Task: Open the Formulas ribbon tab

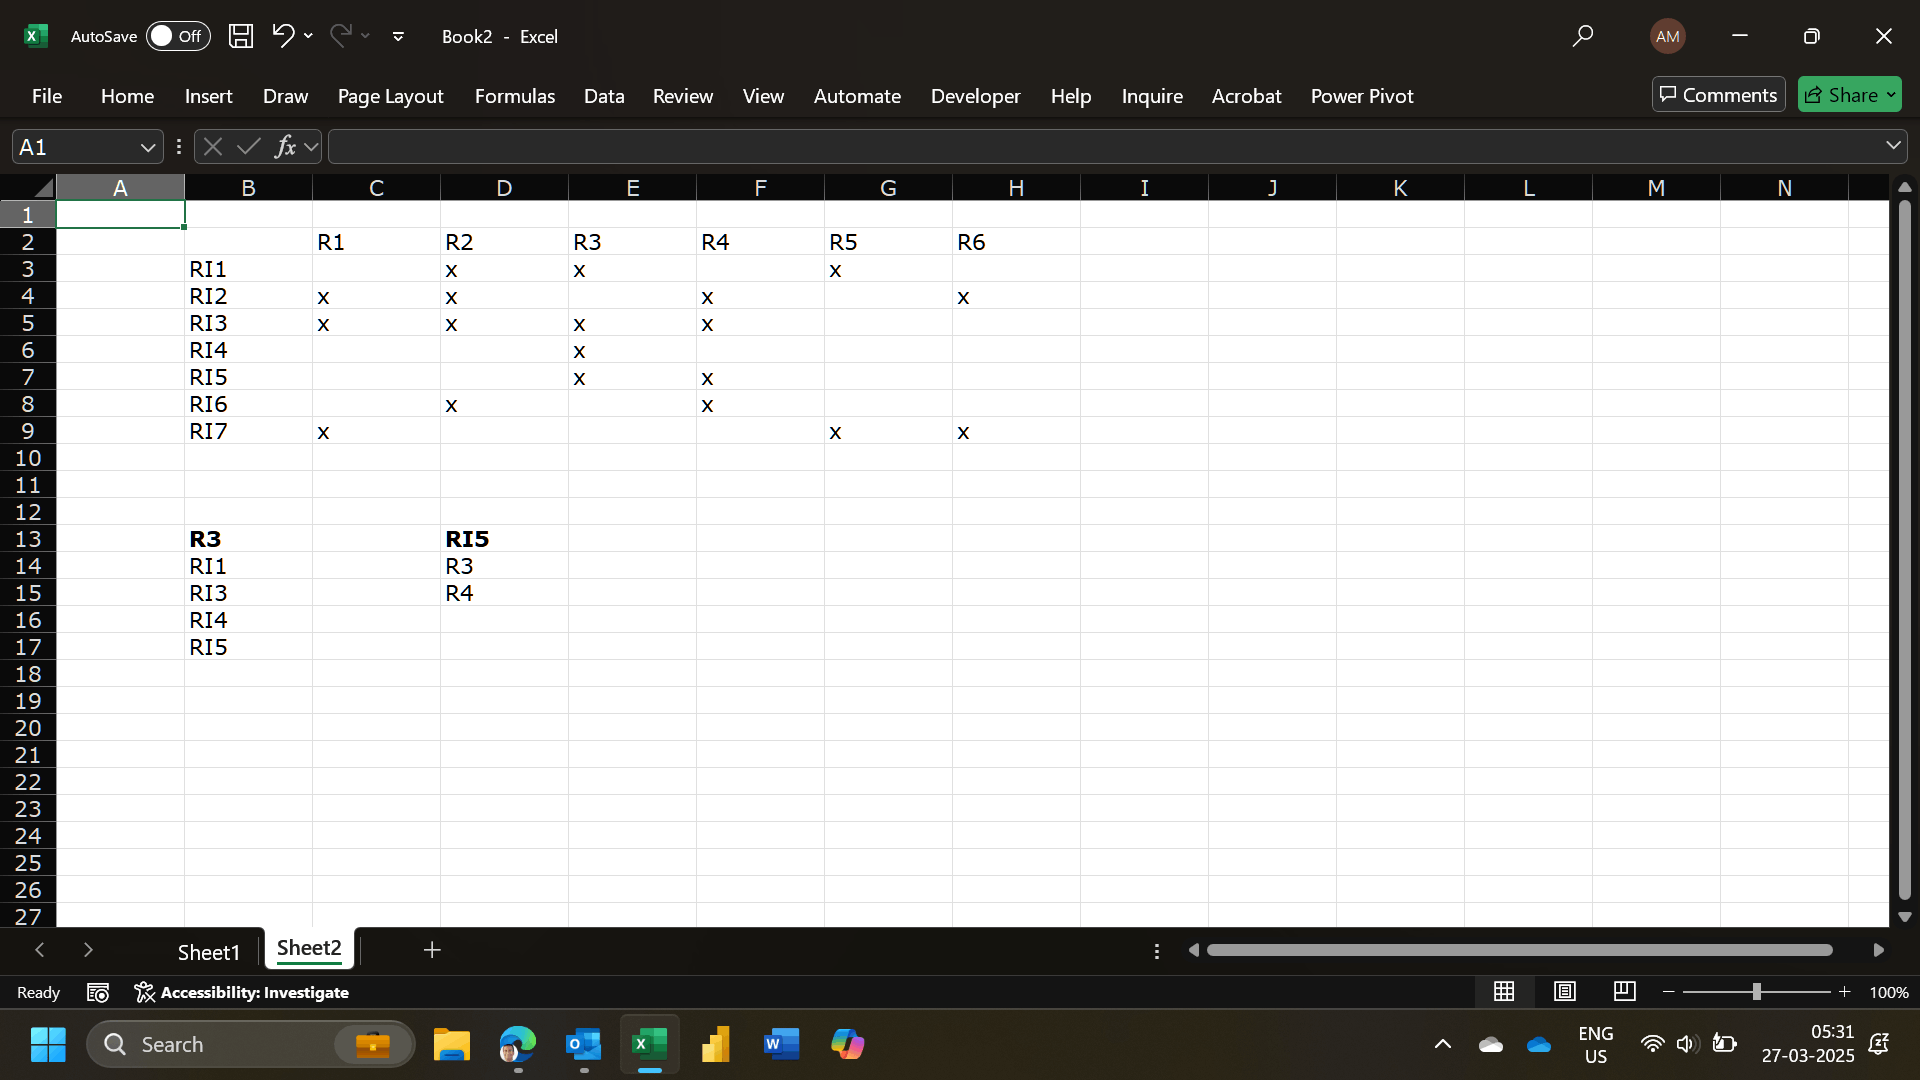Action: 514,96
